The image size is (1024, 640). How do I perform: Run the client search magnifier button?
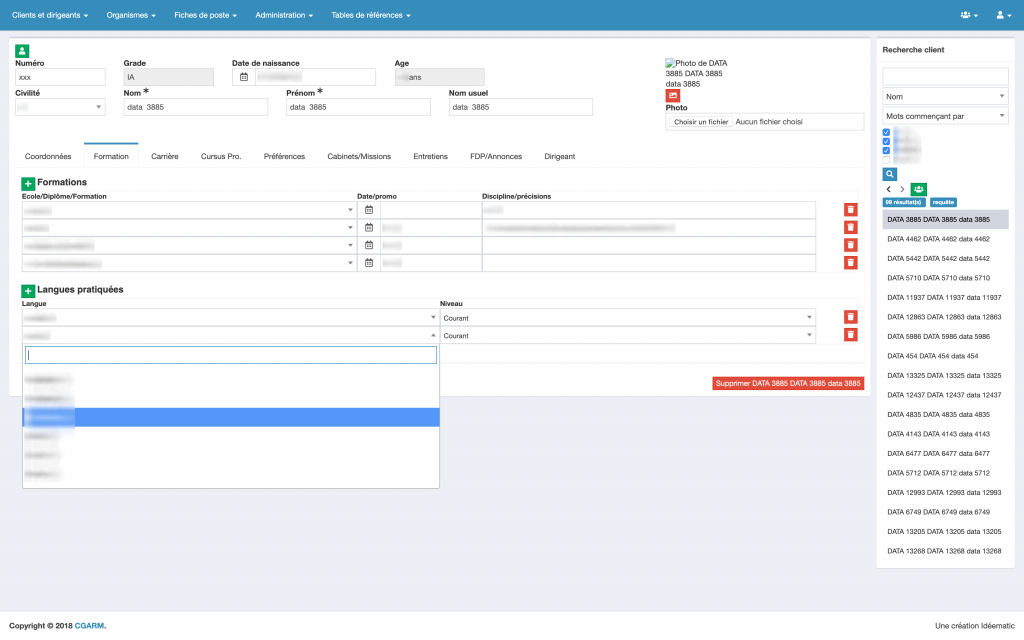click(x=889, y=174)
